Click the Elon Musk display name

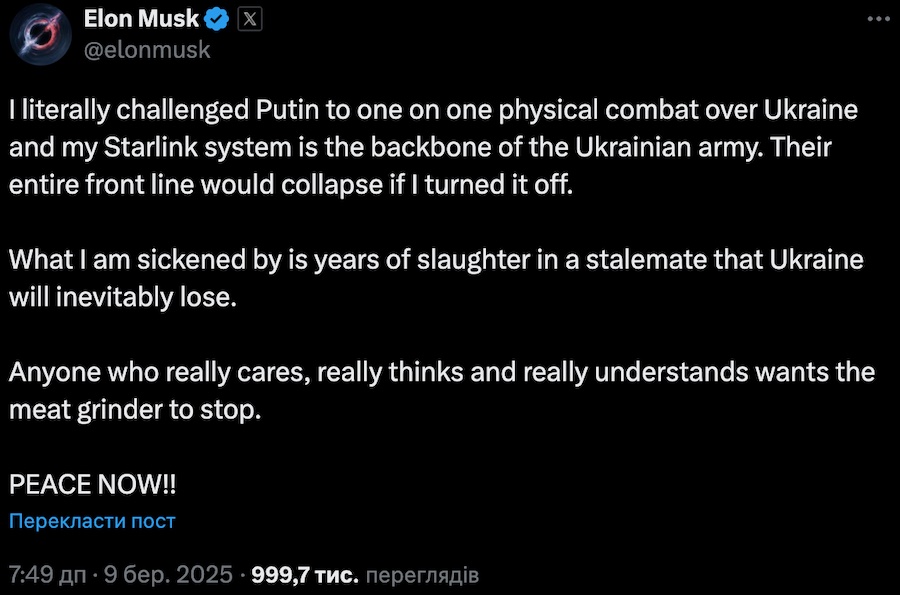pyautogui.click(x=141, y=19)
